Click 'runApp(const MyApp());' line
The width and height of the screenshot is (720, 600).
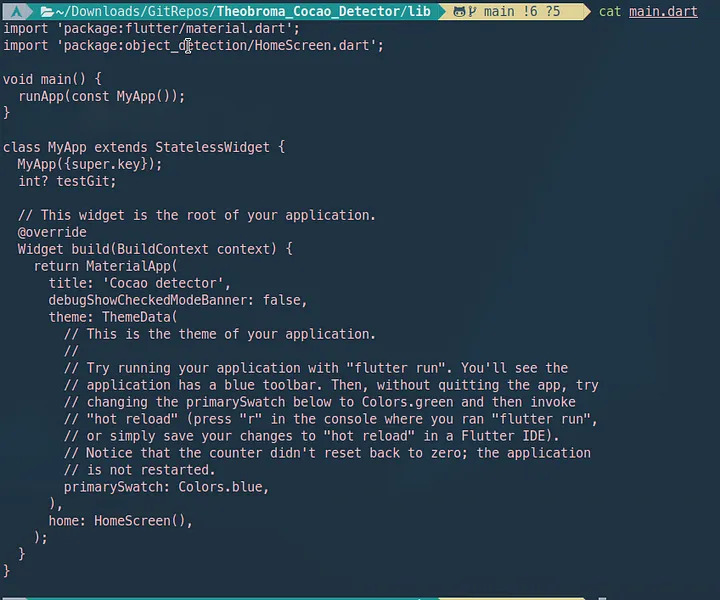[101, 96]
